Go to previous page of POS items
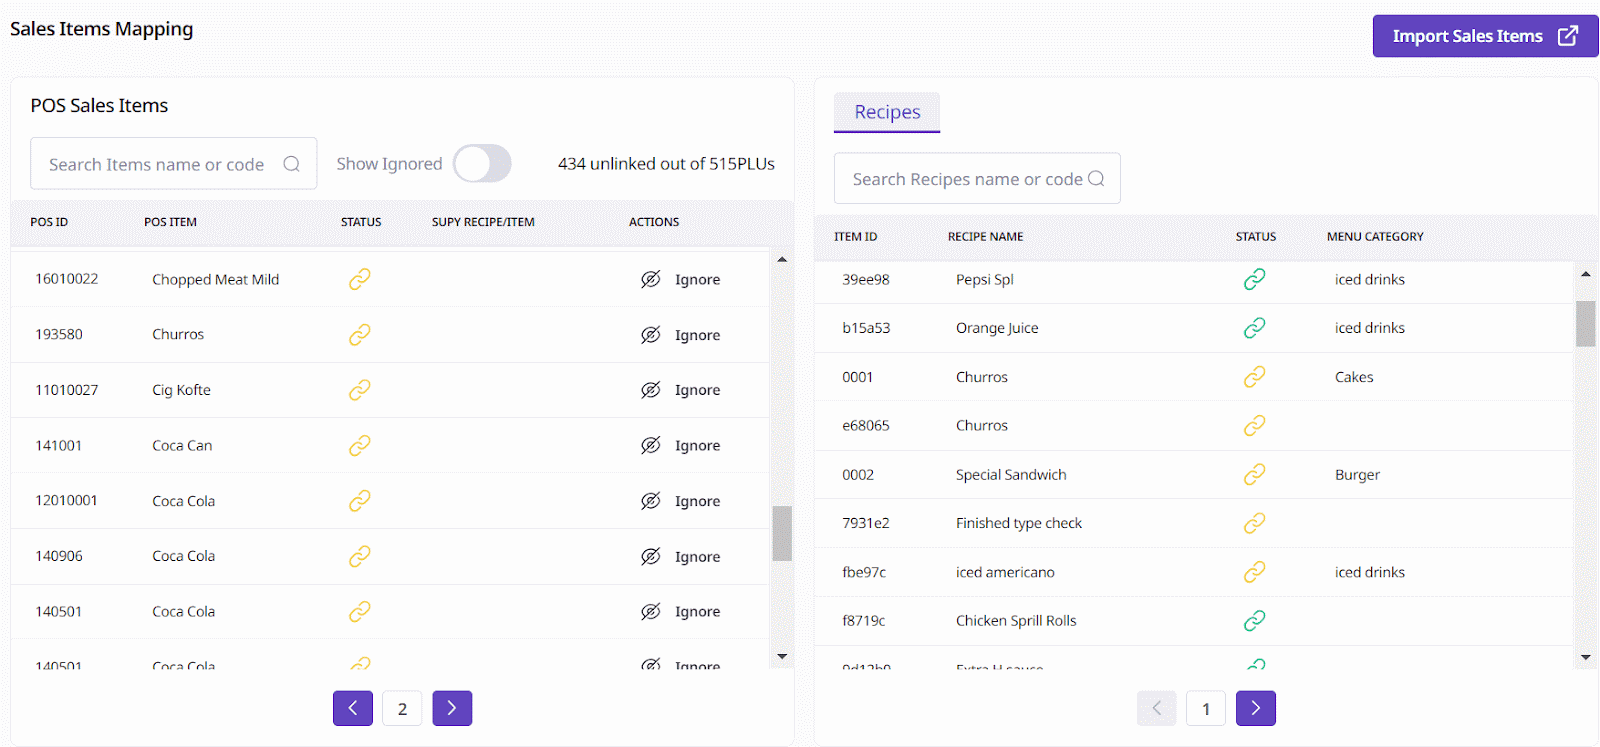This screenshot has height=747, width=1600. tap(353, 708)
